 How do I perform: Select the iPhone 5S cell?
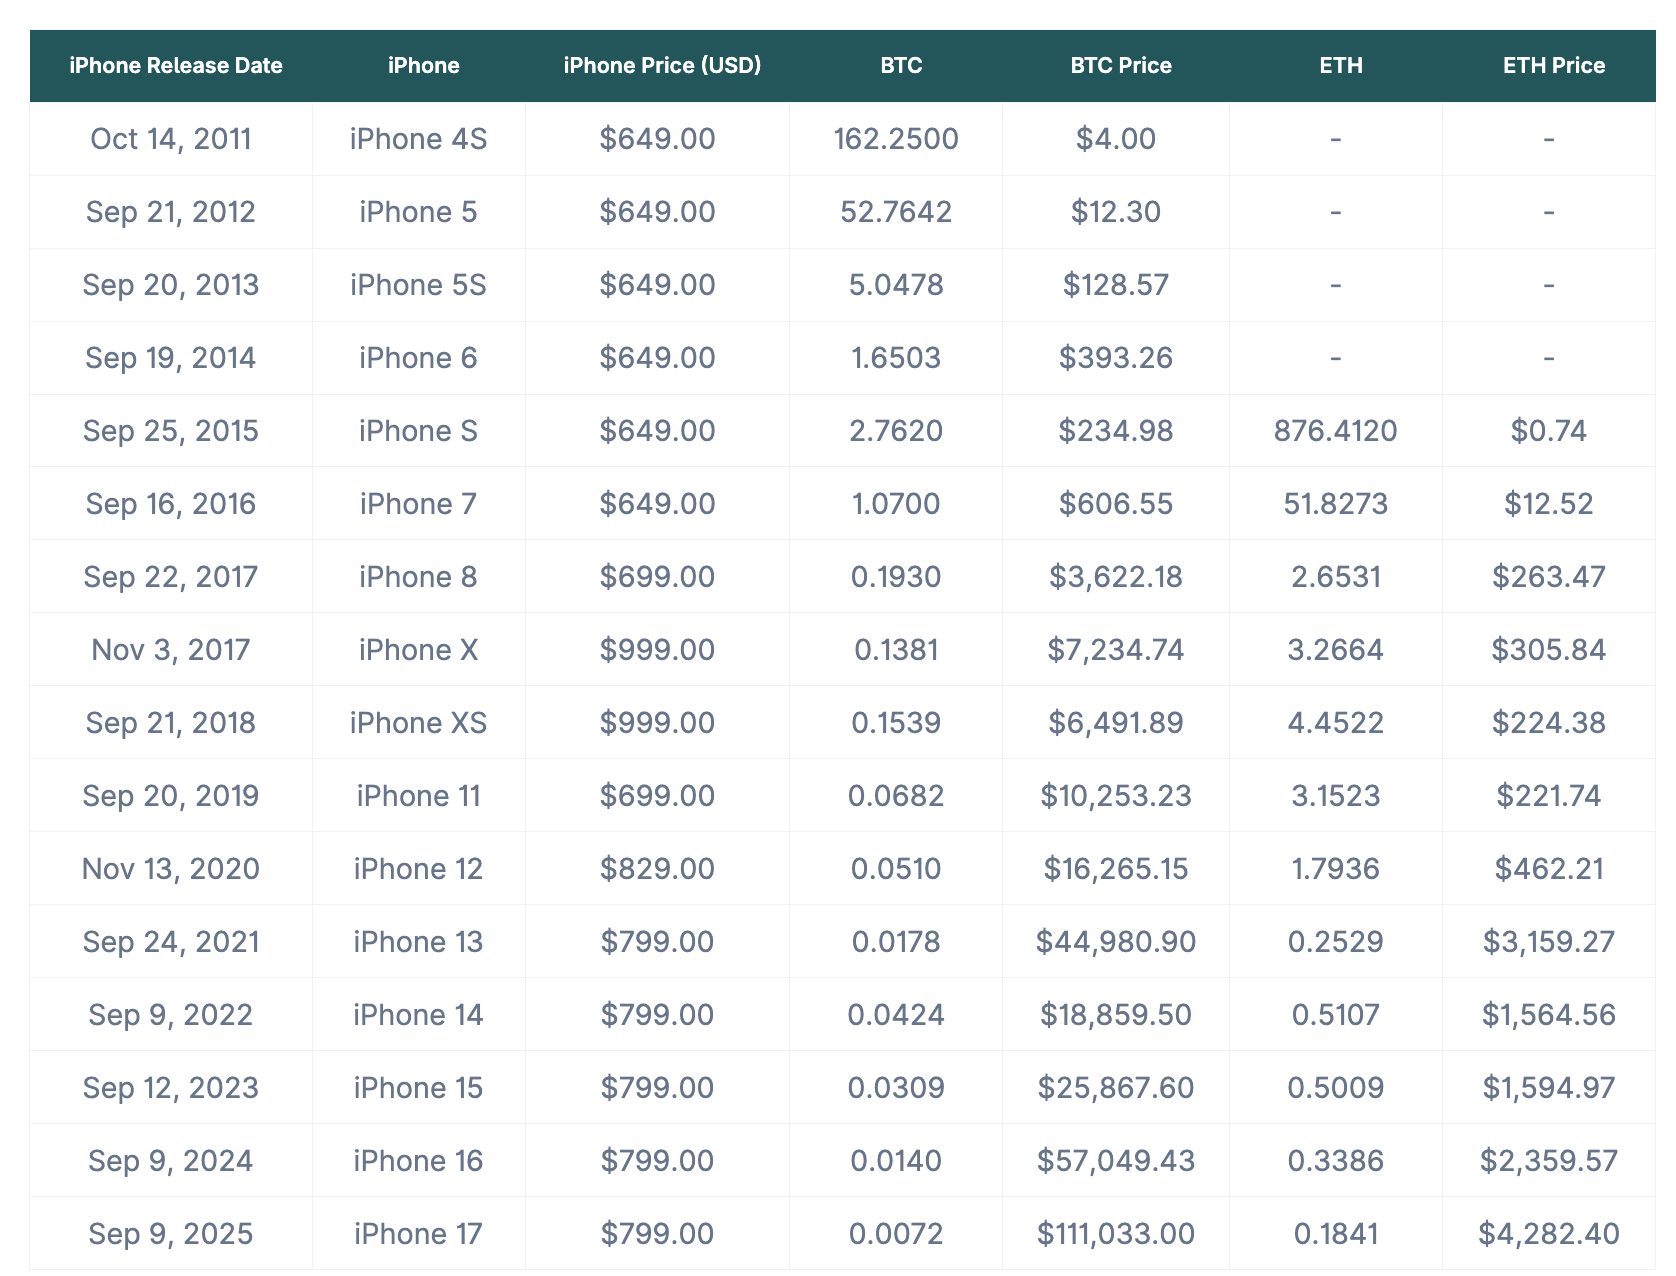419,285
